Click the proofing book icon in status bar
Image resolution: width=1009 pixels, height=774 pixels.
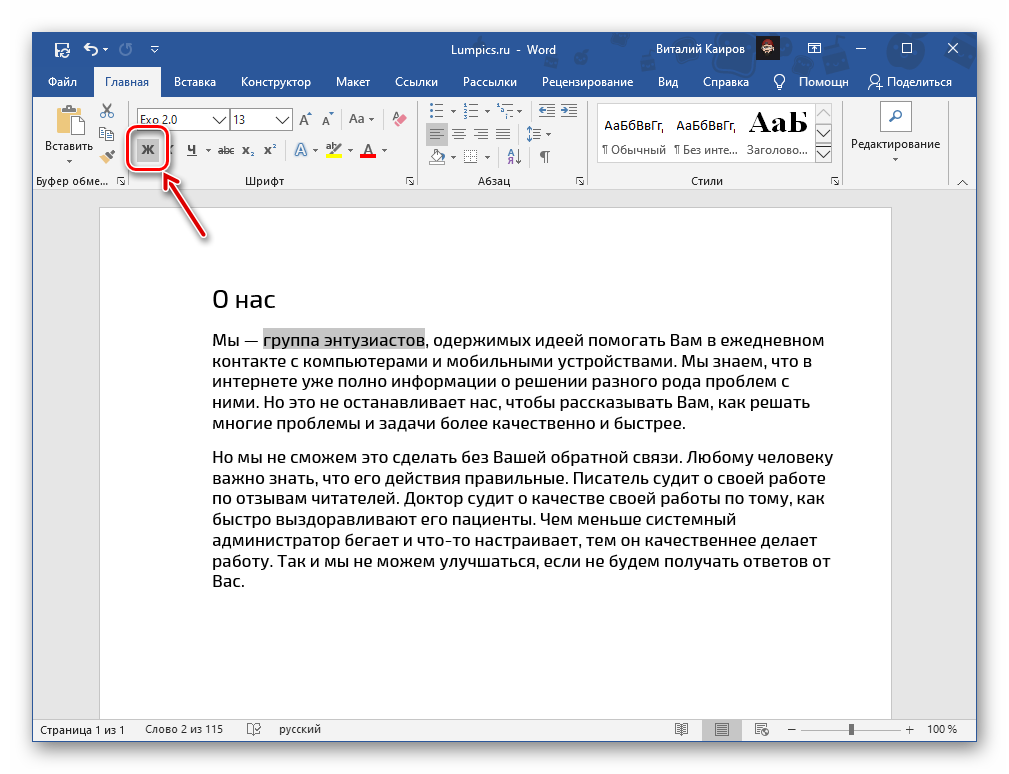[254, 729]
